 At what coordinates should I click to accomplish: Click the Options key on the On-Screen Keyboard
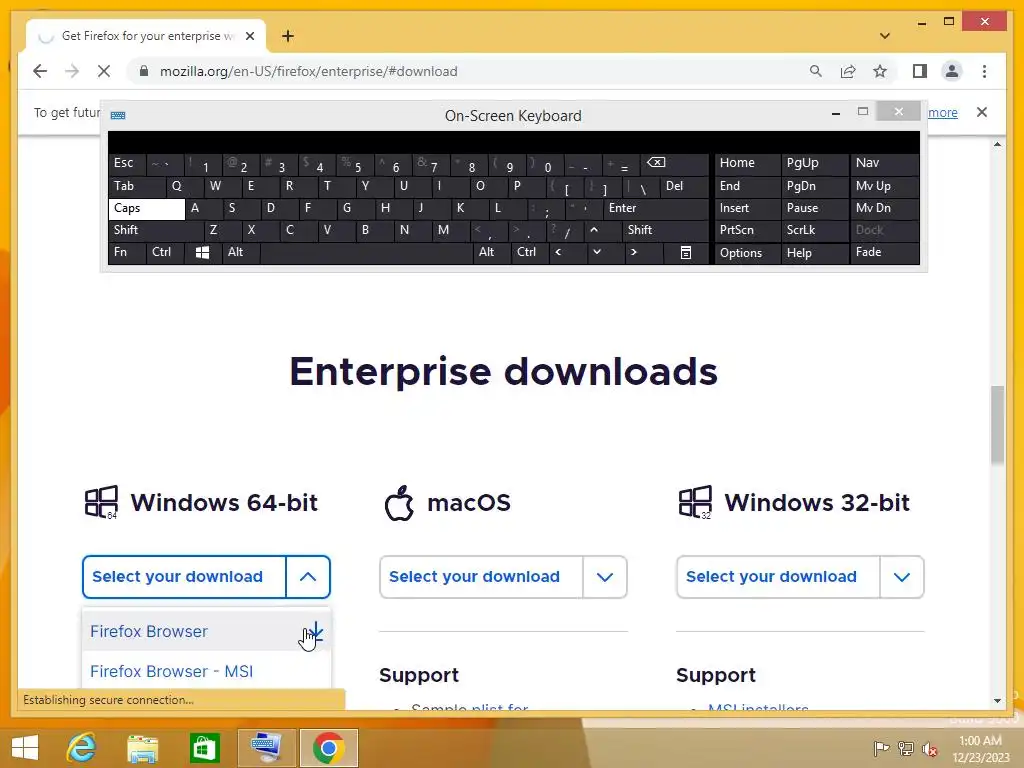pyautogui.click(x=747, y=253)
